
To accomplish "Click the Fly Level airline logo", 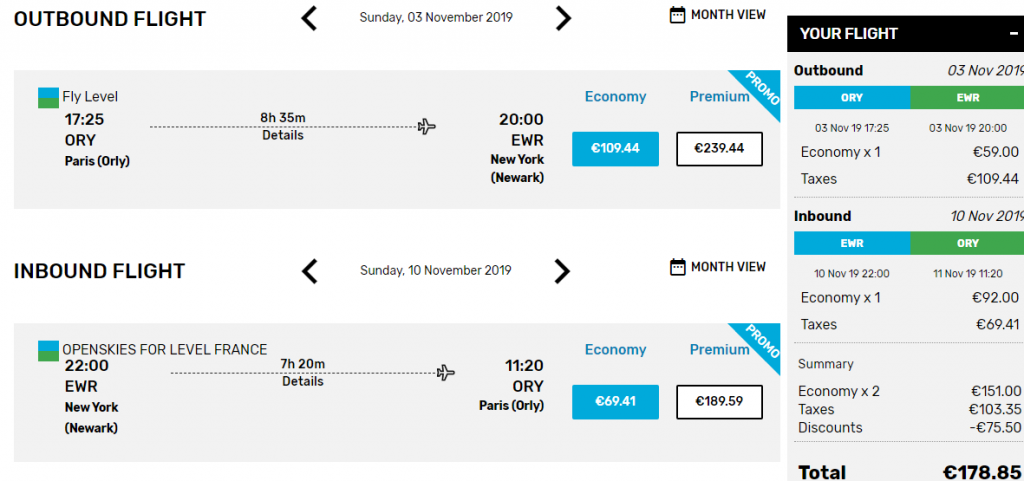I will point(48,97).
